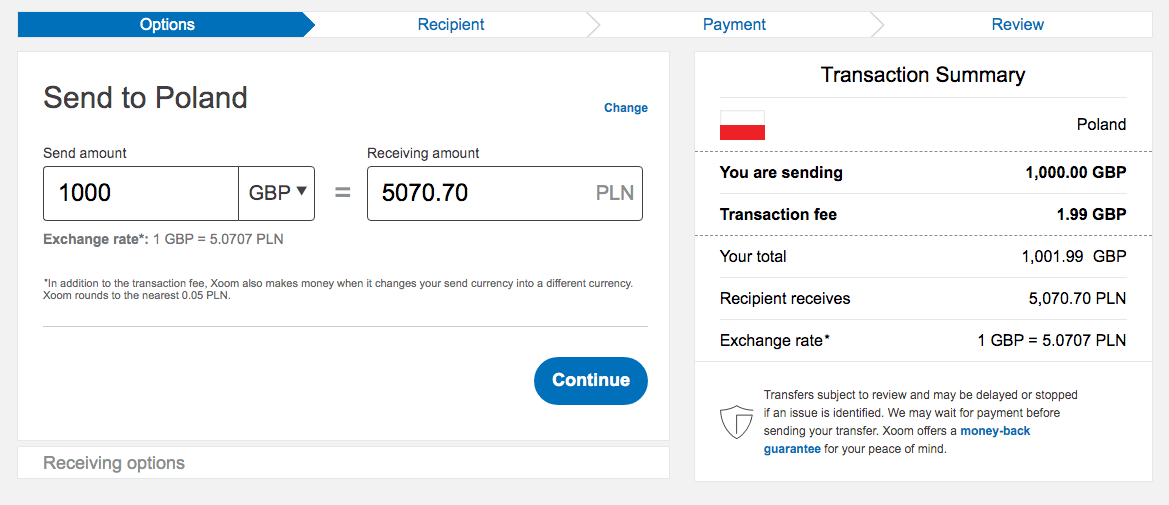Click the 1,001.99 GBP total amount
The image size is (1169, 505).
(1074, 257)
